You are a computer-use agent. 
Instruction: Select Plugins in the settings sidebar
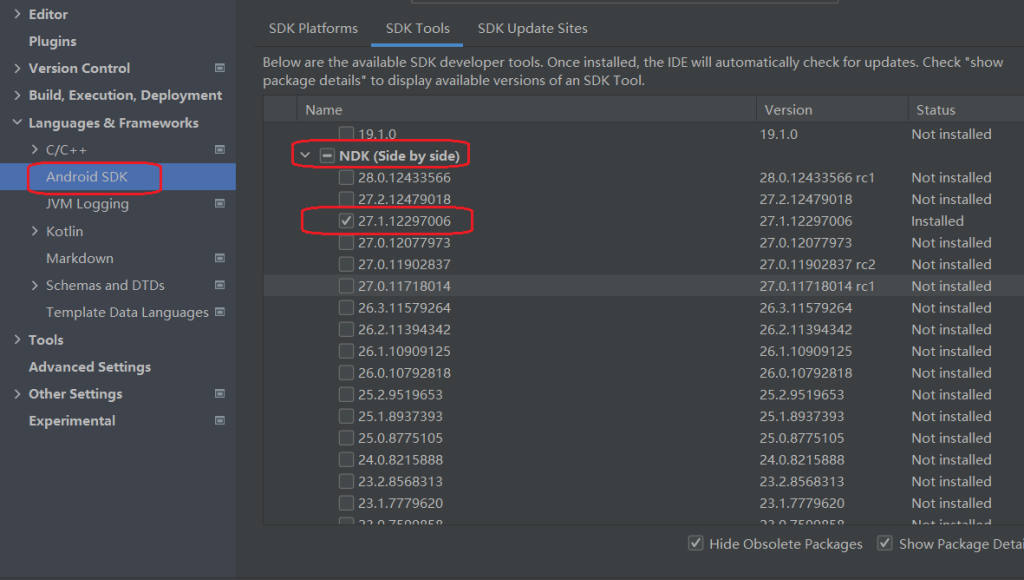[x=52, y=41]
